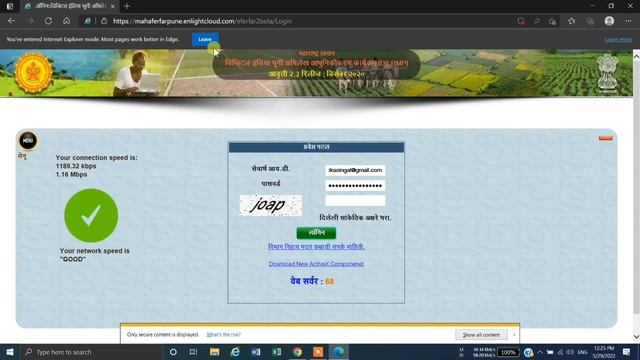Open the Settings and more menu

point(628,21)
